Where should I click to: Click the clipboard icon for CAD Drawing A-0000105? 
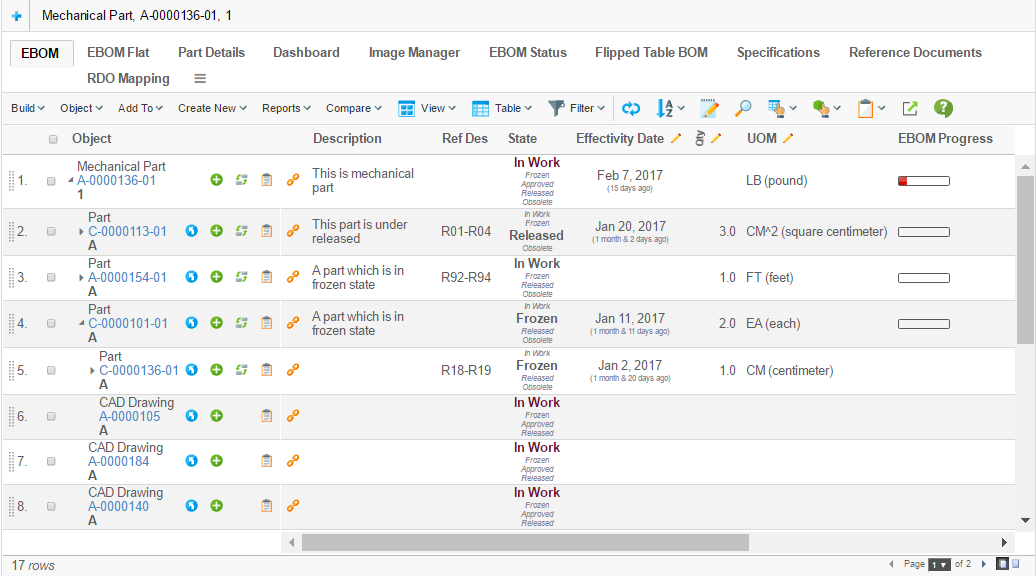click(266, 416)
